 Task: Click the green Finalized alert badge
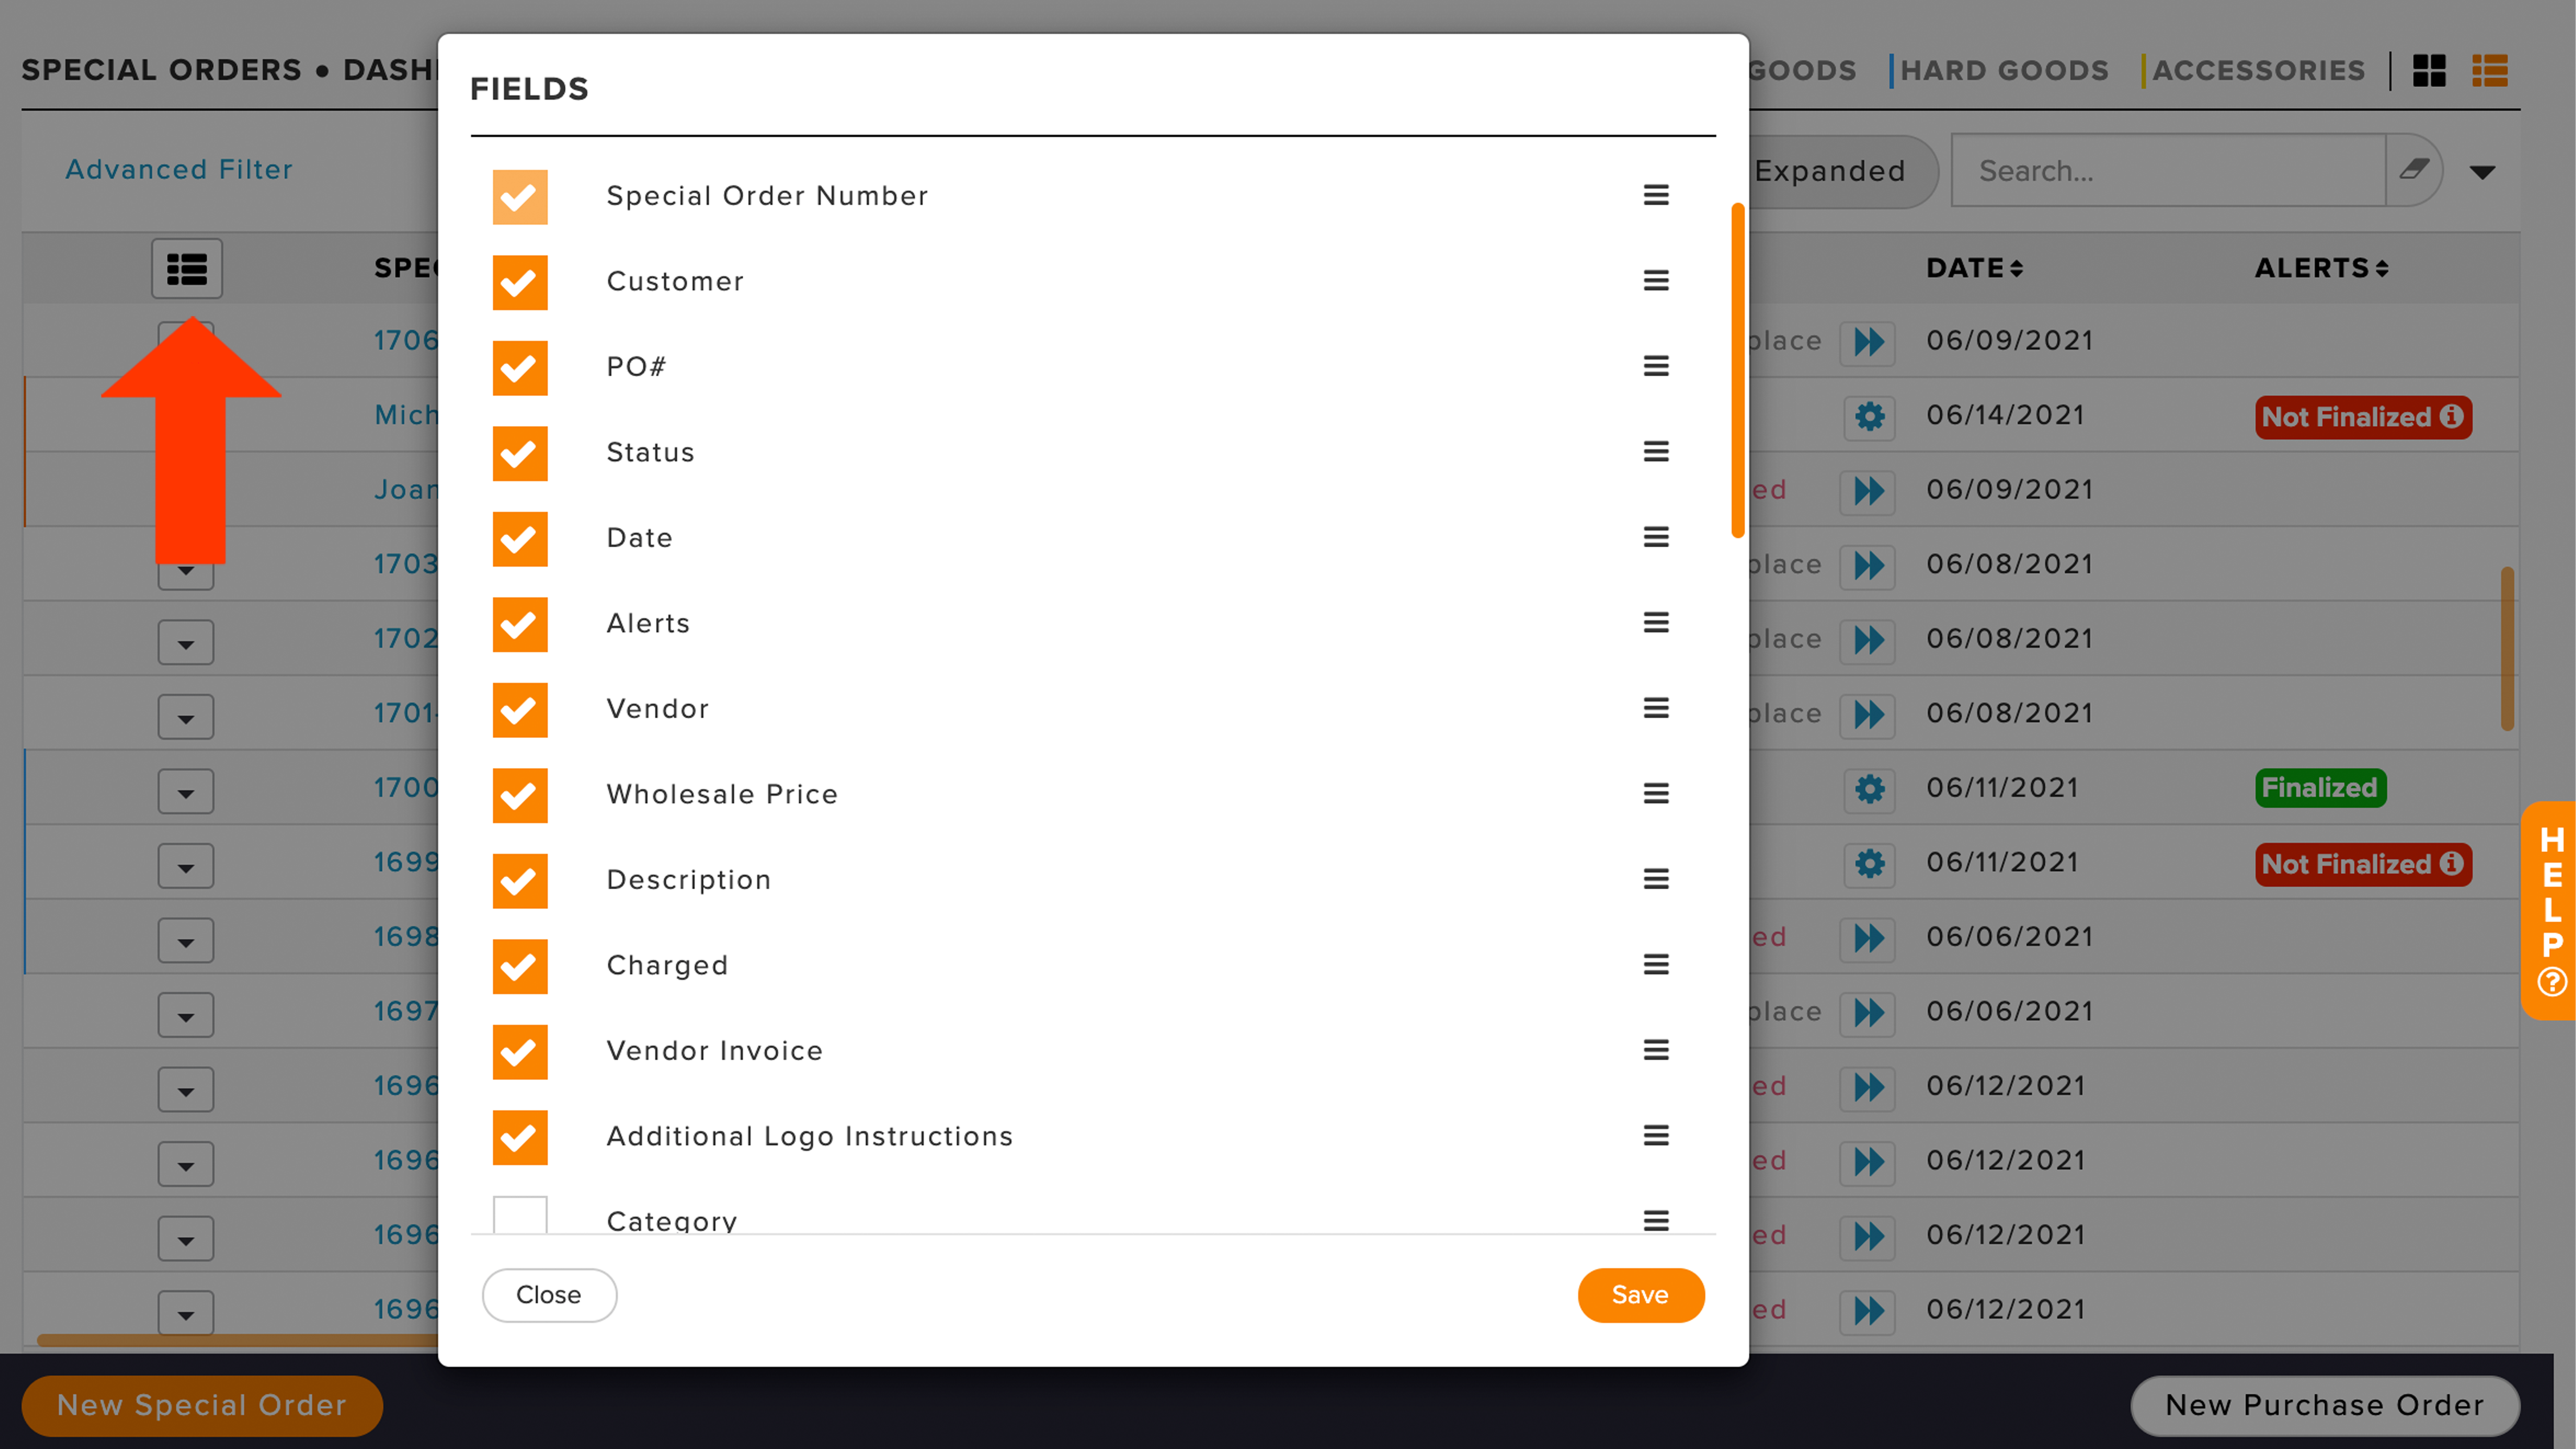(2320, 788)
